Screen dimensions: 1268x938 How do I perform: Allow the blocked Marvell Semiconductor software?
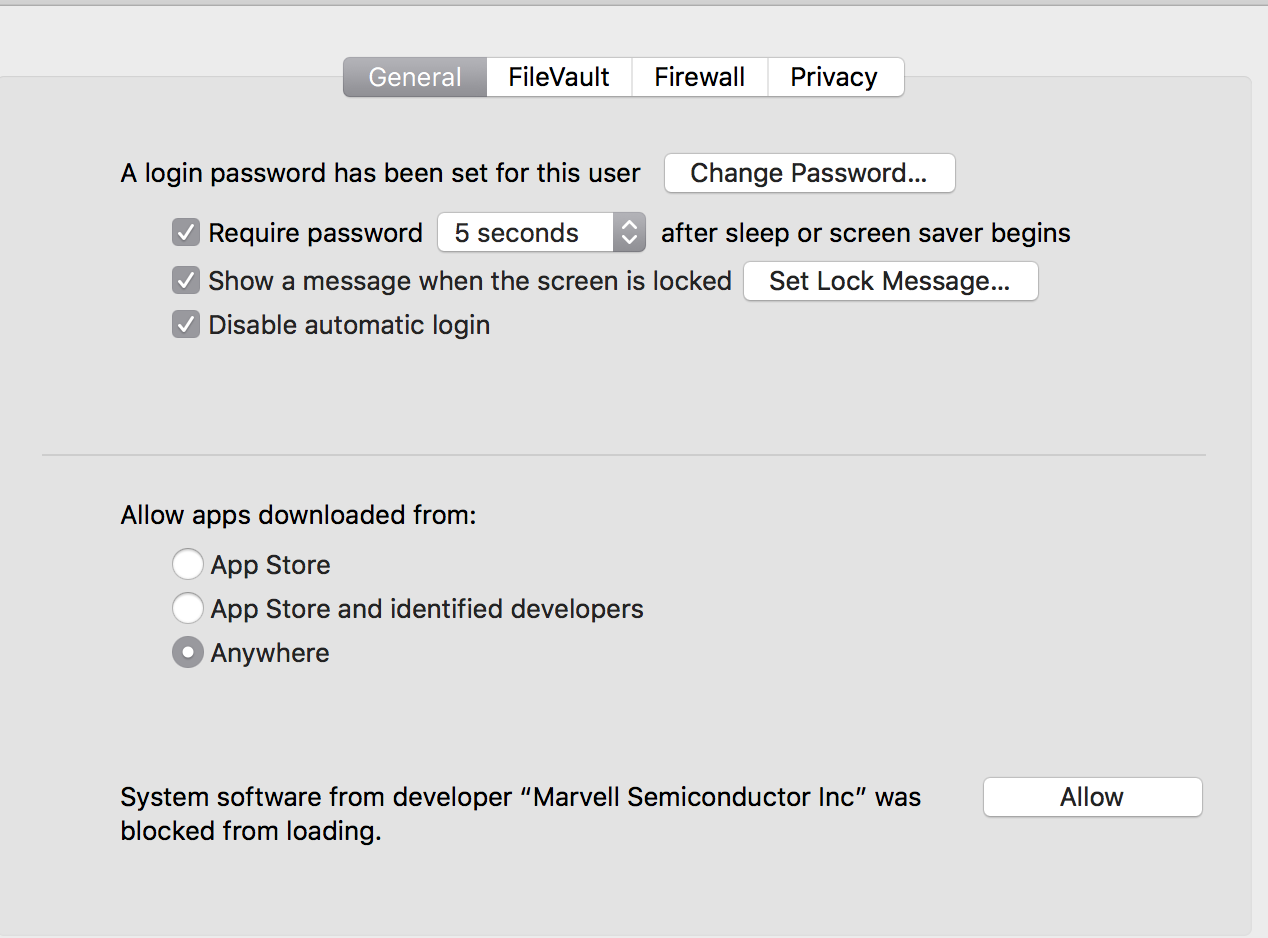tap(1092, 797)
